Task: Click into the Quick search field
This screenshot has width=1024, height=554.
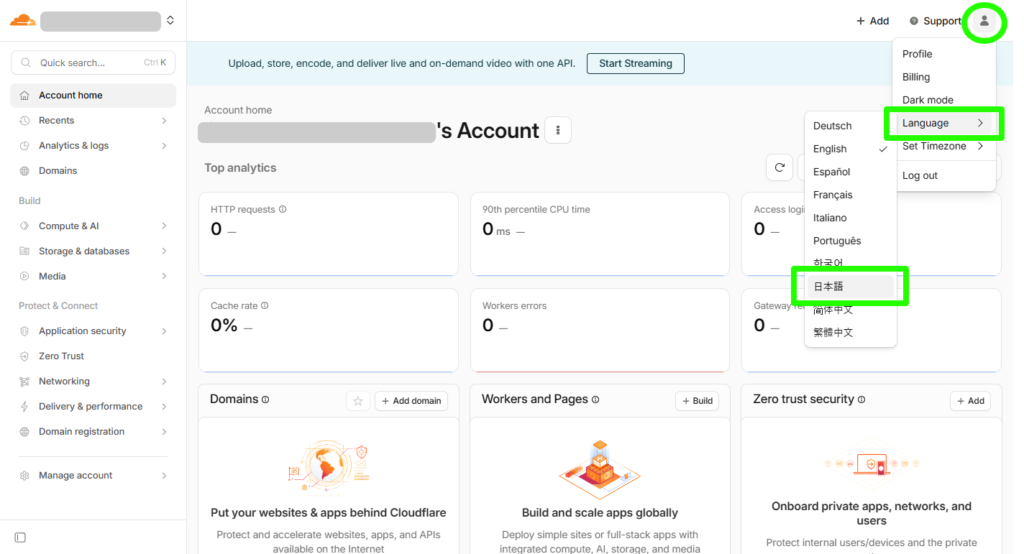Action: 90,63
